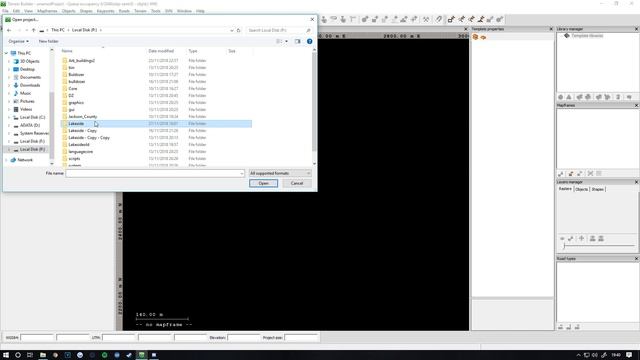
Task: Close the Road types panel
Action: point(636,259)
